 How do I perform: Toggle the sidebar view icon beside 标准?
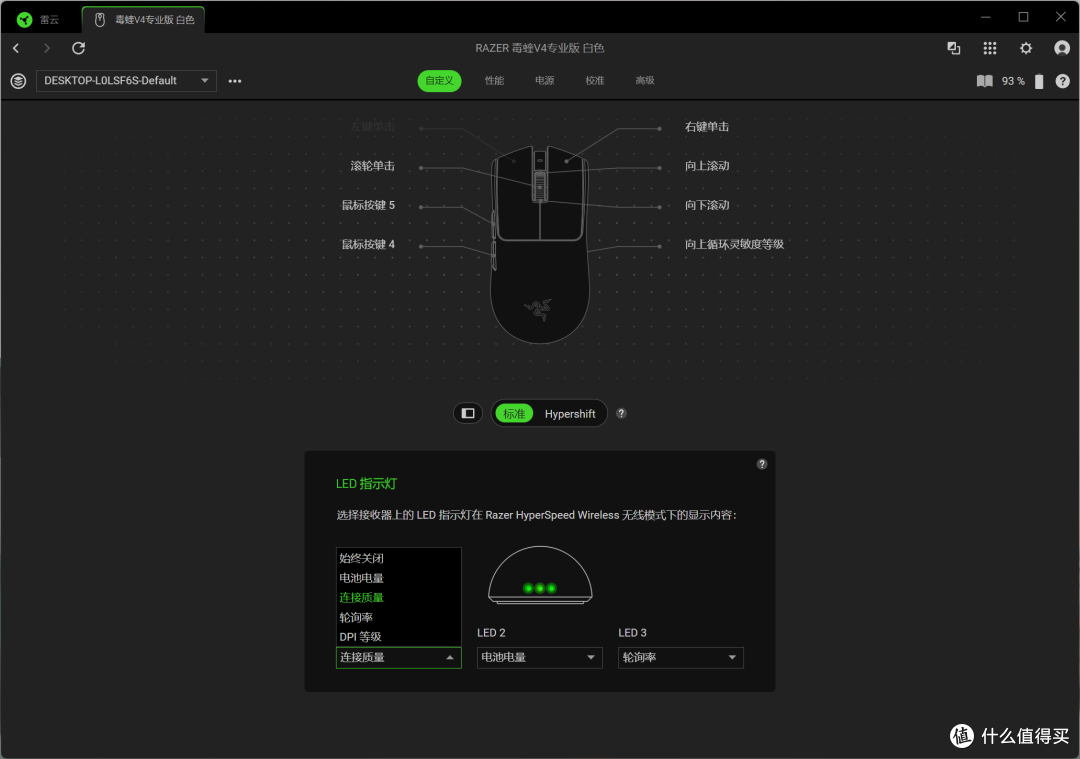[468, 413]
